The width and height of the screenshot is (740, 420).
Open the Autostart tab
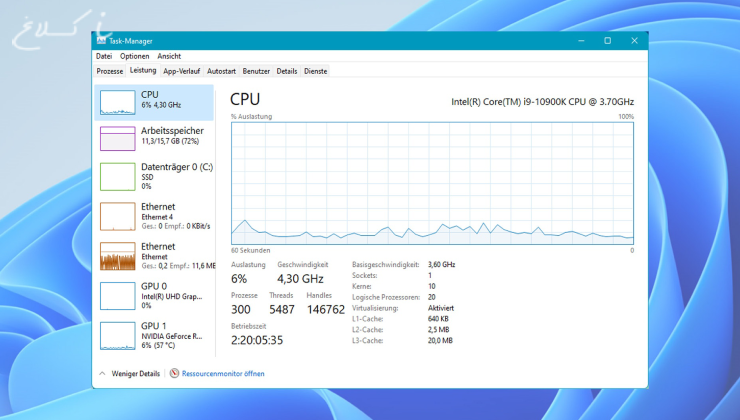[x=221, y=71]
